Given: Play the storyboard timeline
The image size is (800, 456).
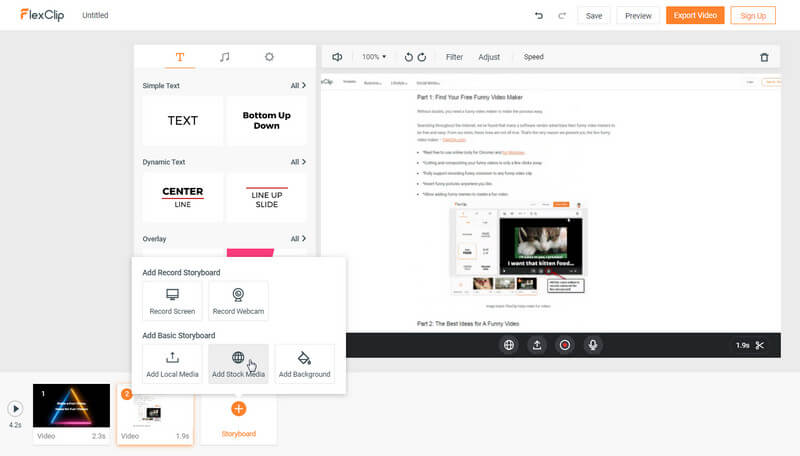Looking at the screenshot, I should click(15, 409).
